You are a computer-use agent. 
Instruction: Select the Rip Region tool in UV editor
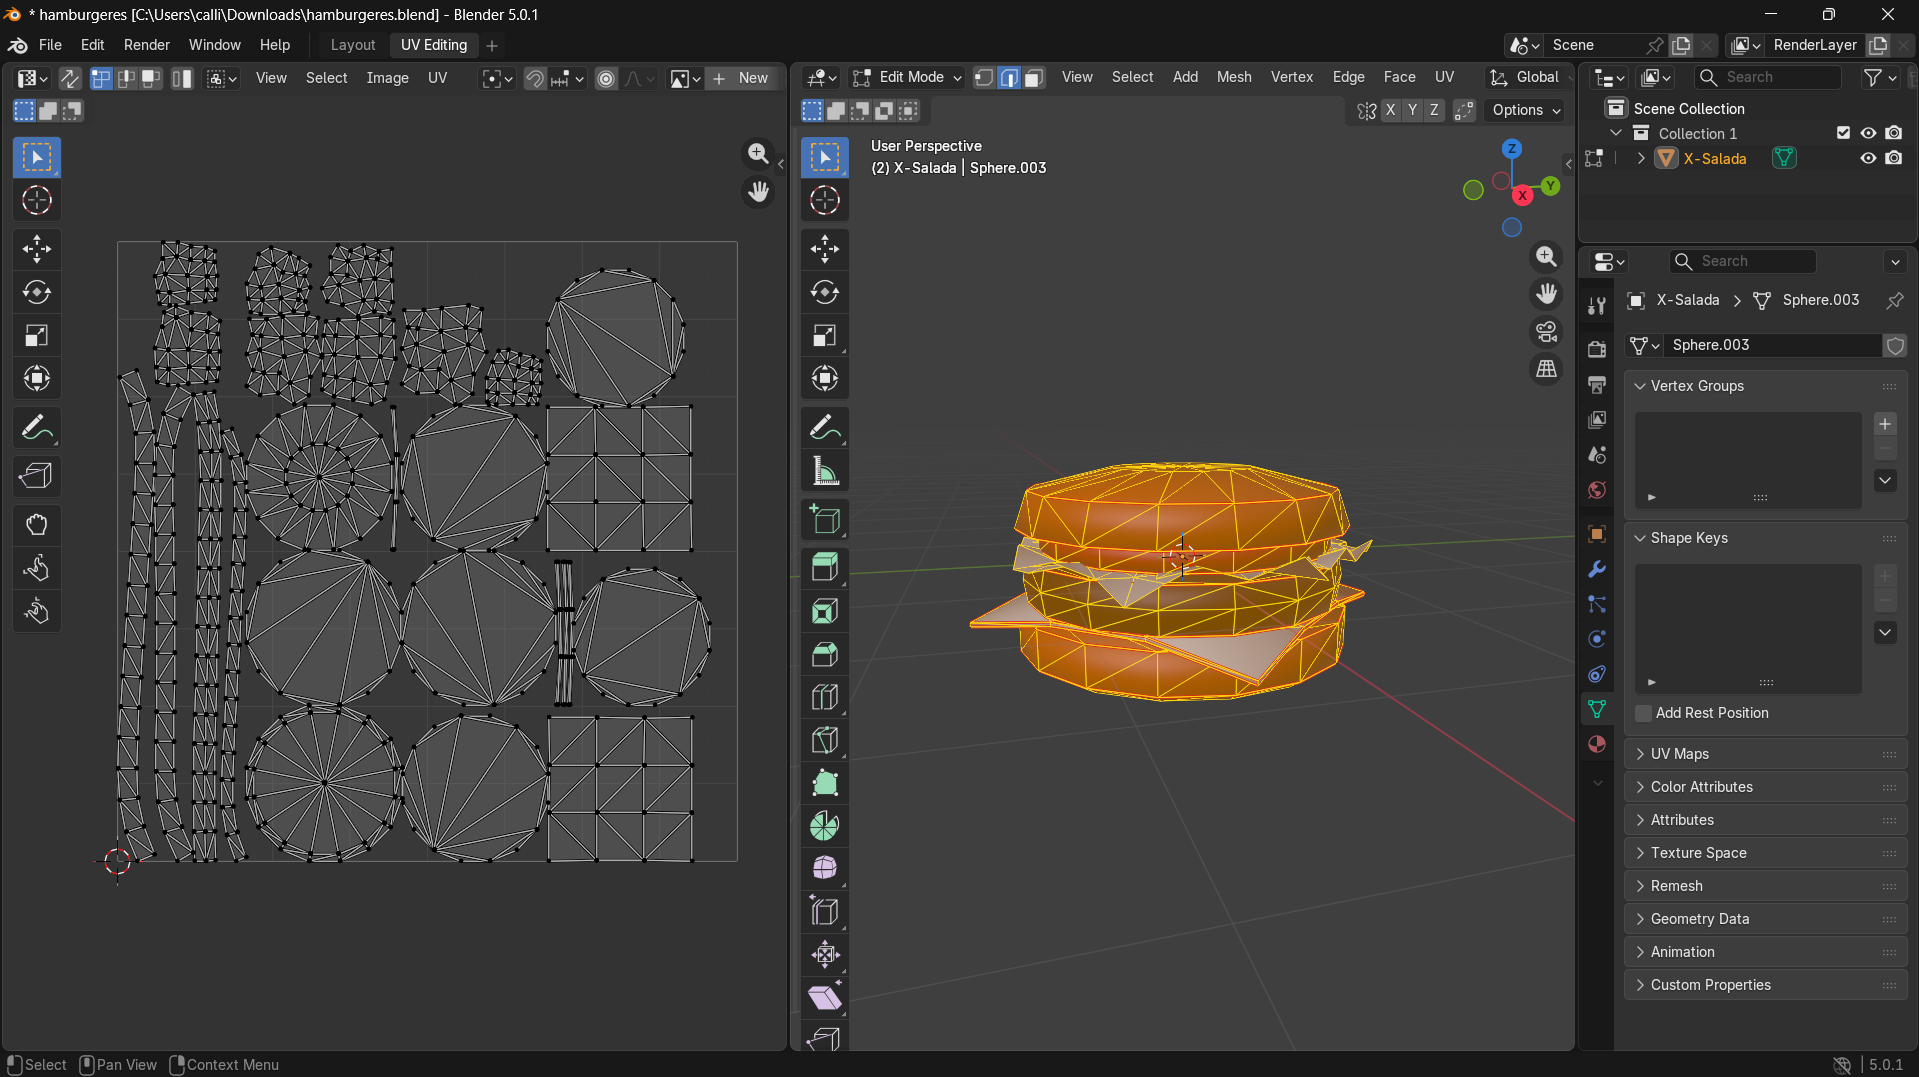click(37, 477)
